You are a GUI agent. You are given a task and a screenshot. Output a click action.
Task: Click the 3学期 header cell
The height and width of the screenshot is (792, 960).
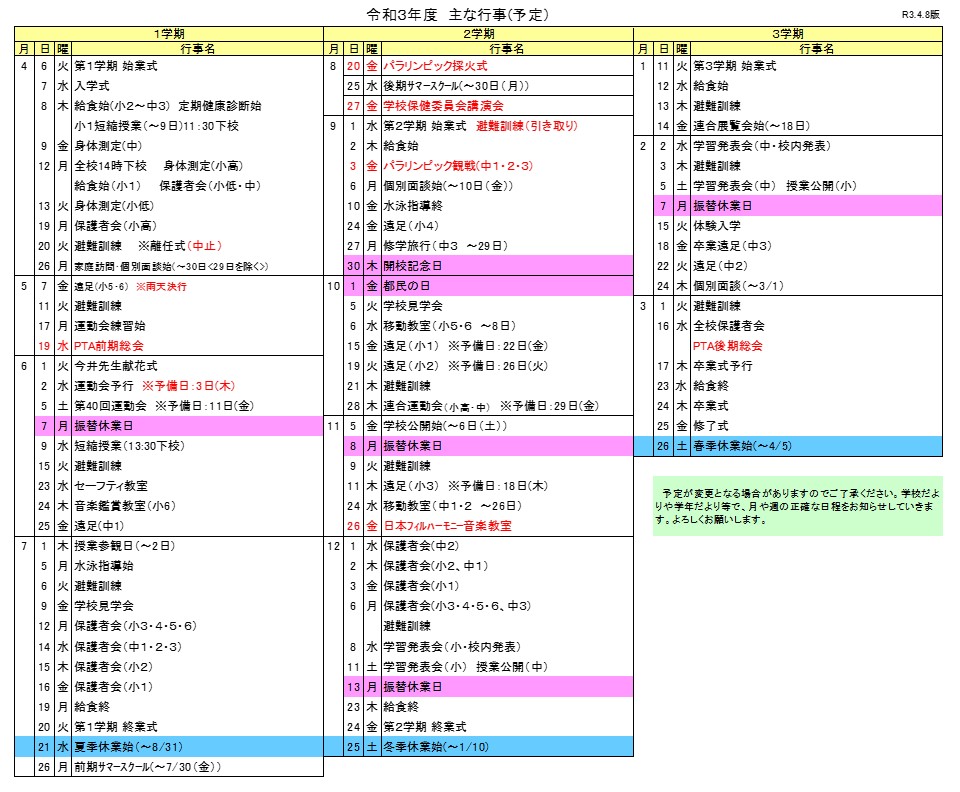pyautogui.click(x=788, y=34)
